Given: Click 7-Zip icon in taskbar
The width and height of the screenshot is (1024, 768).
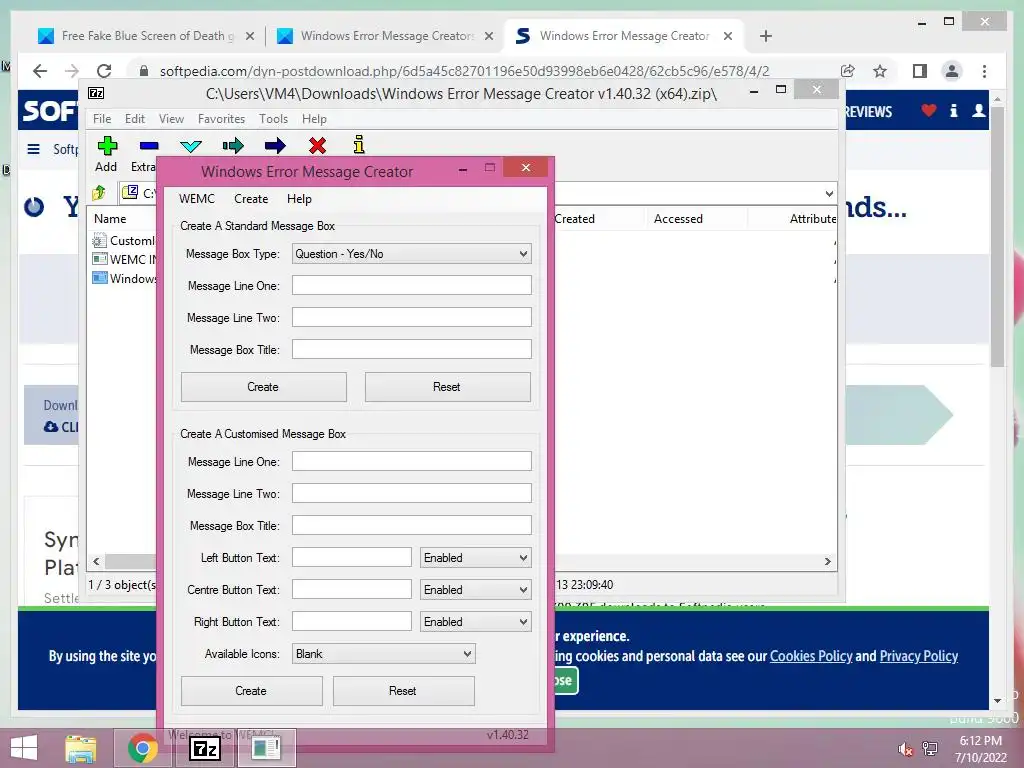Looking at the screenshot, I should 204,748.
